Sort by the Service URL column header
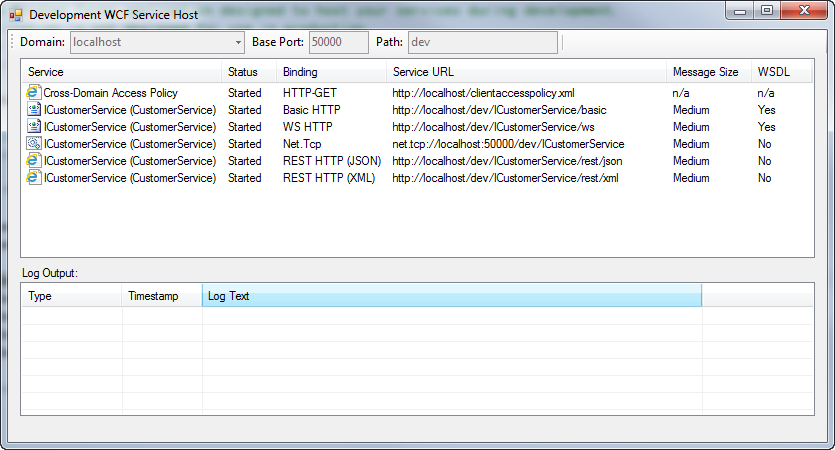Screen dimensions: 835x450 pos(526,71)
